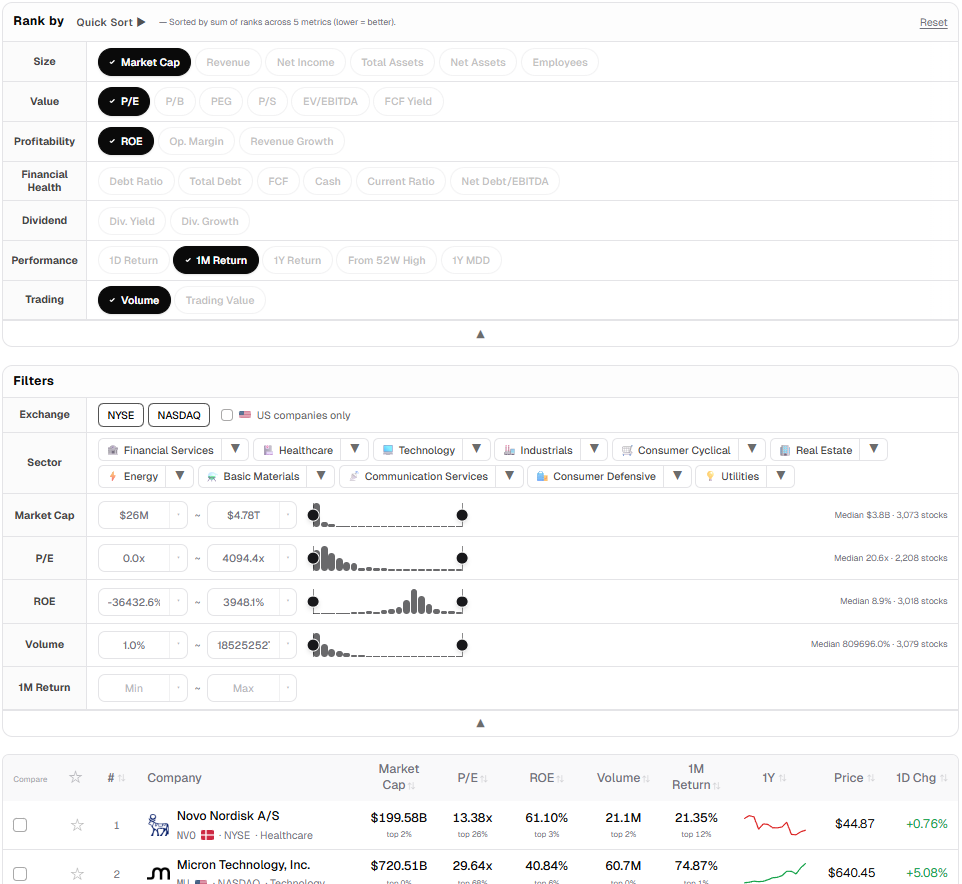Select FCF Yield value metric

(408, 101)
